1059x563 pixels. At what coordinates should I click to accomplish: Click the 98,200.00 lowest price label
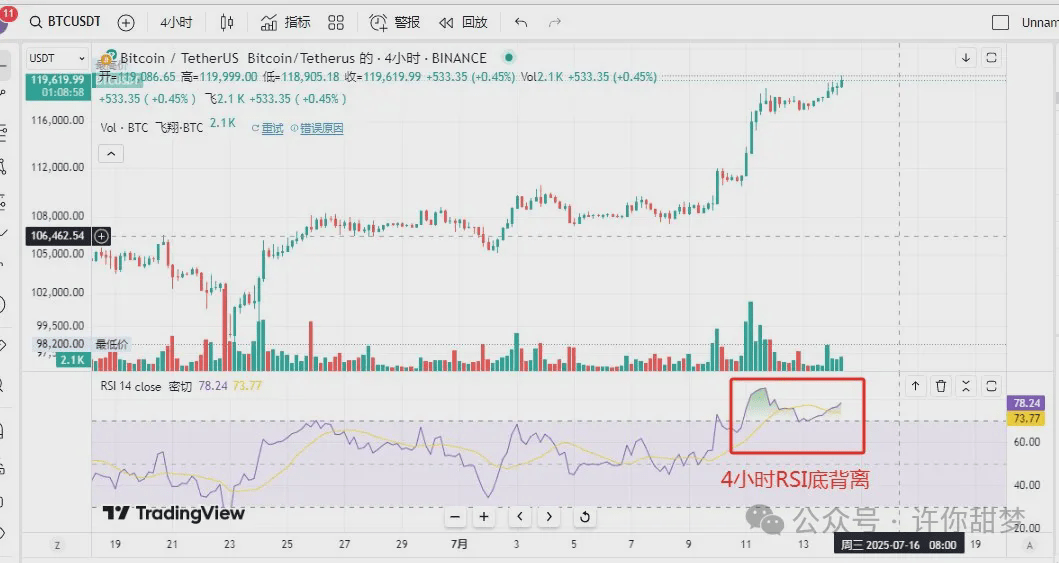click(x=60, y=344)
